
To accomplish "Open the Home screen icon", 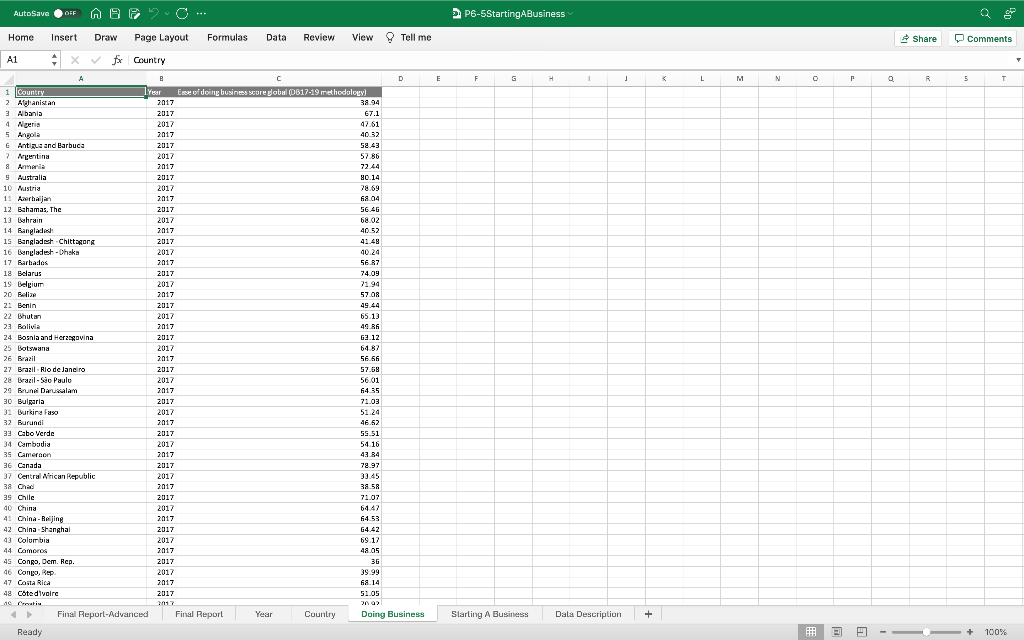I will 96,13.
